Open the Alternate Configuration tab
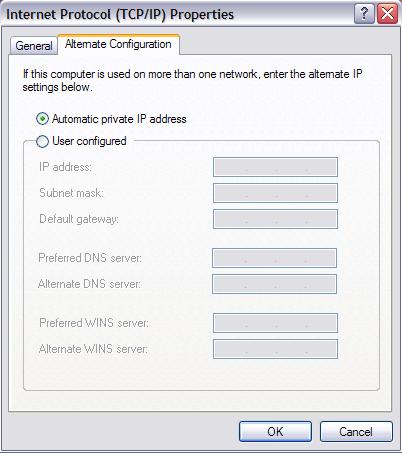This screenshot has width=402, height=453. 118,44
